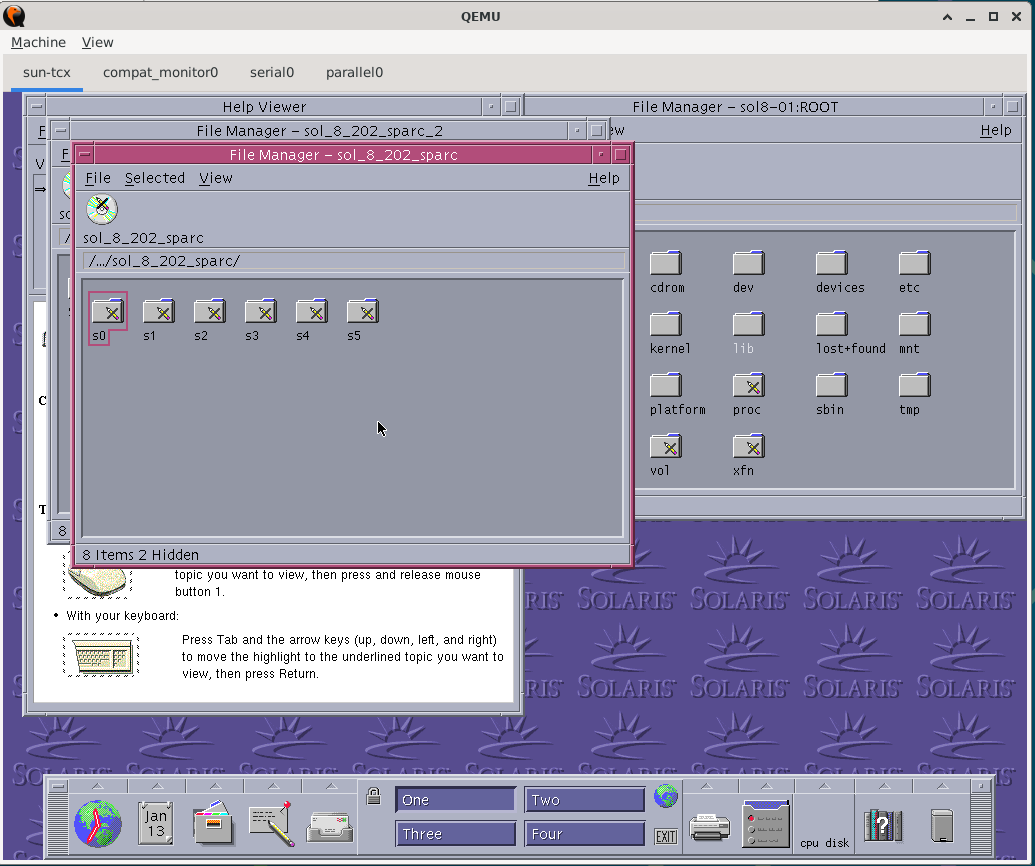
Task: Select the s3 slice folder
Action: 260,312
